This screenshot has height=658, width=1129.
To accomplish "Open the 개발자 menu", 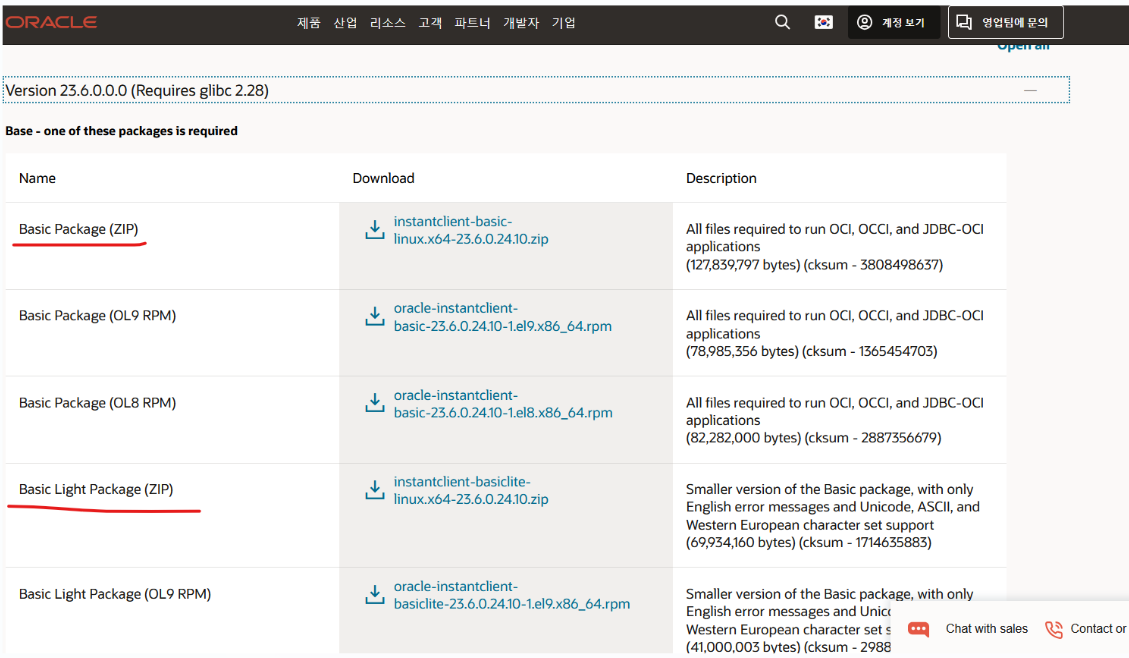I will click(521, 23).
